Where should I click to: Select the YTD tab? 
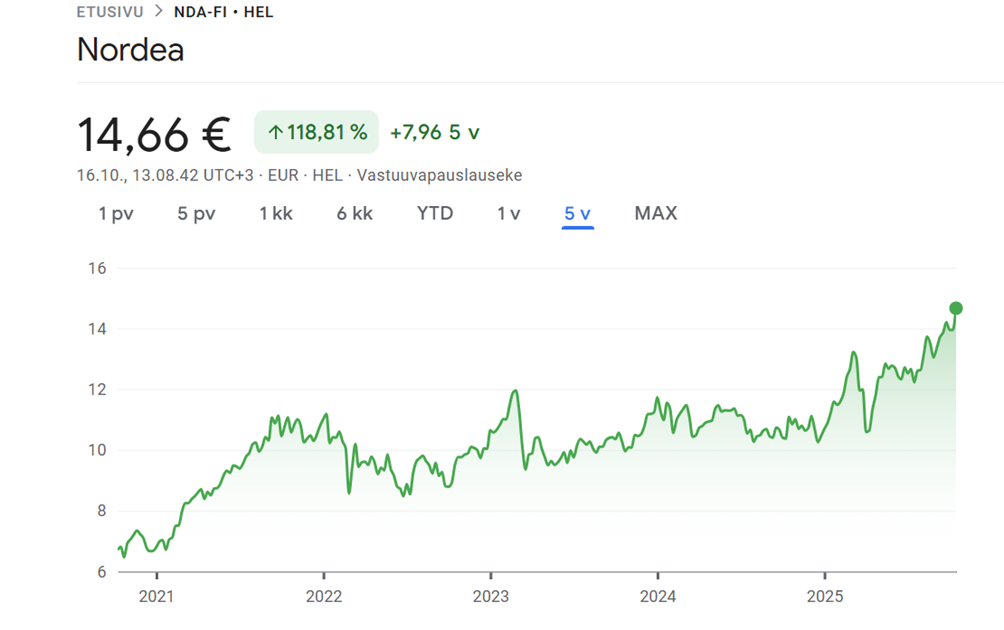(x=435, y=213)
